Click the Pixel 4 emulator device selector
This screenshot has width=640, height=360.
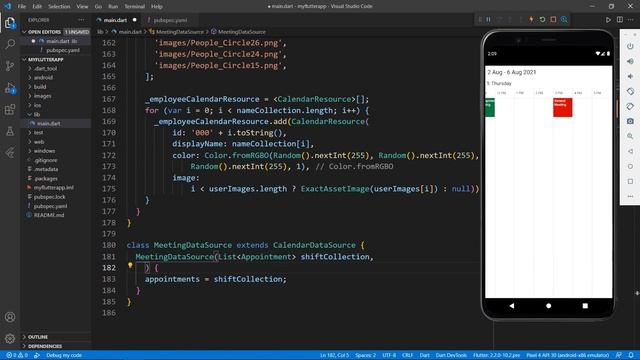567,355
